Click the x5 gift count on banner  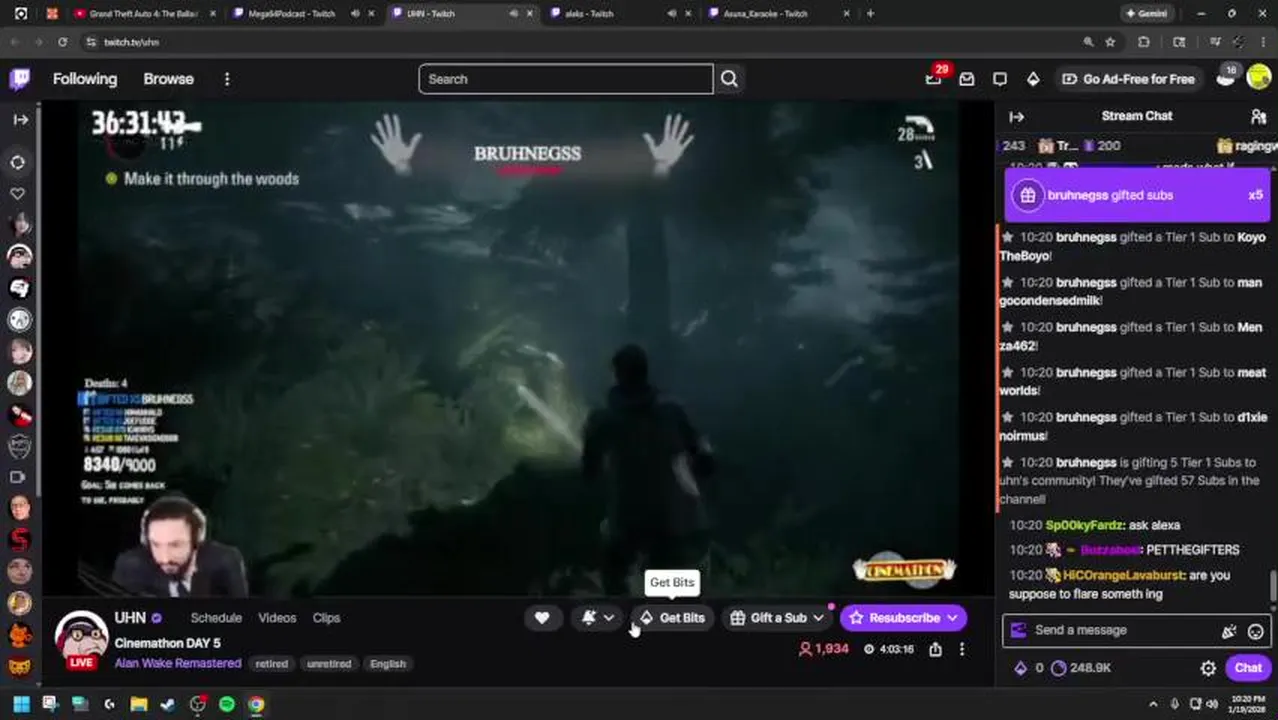(x=1255, y=195)
